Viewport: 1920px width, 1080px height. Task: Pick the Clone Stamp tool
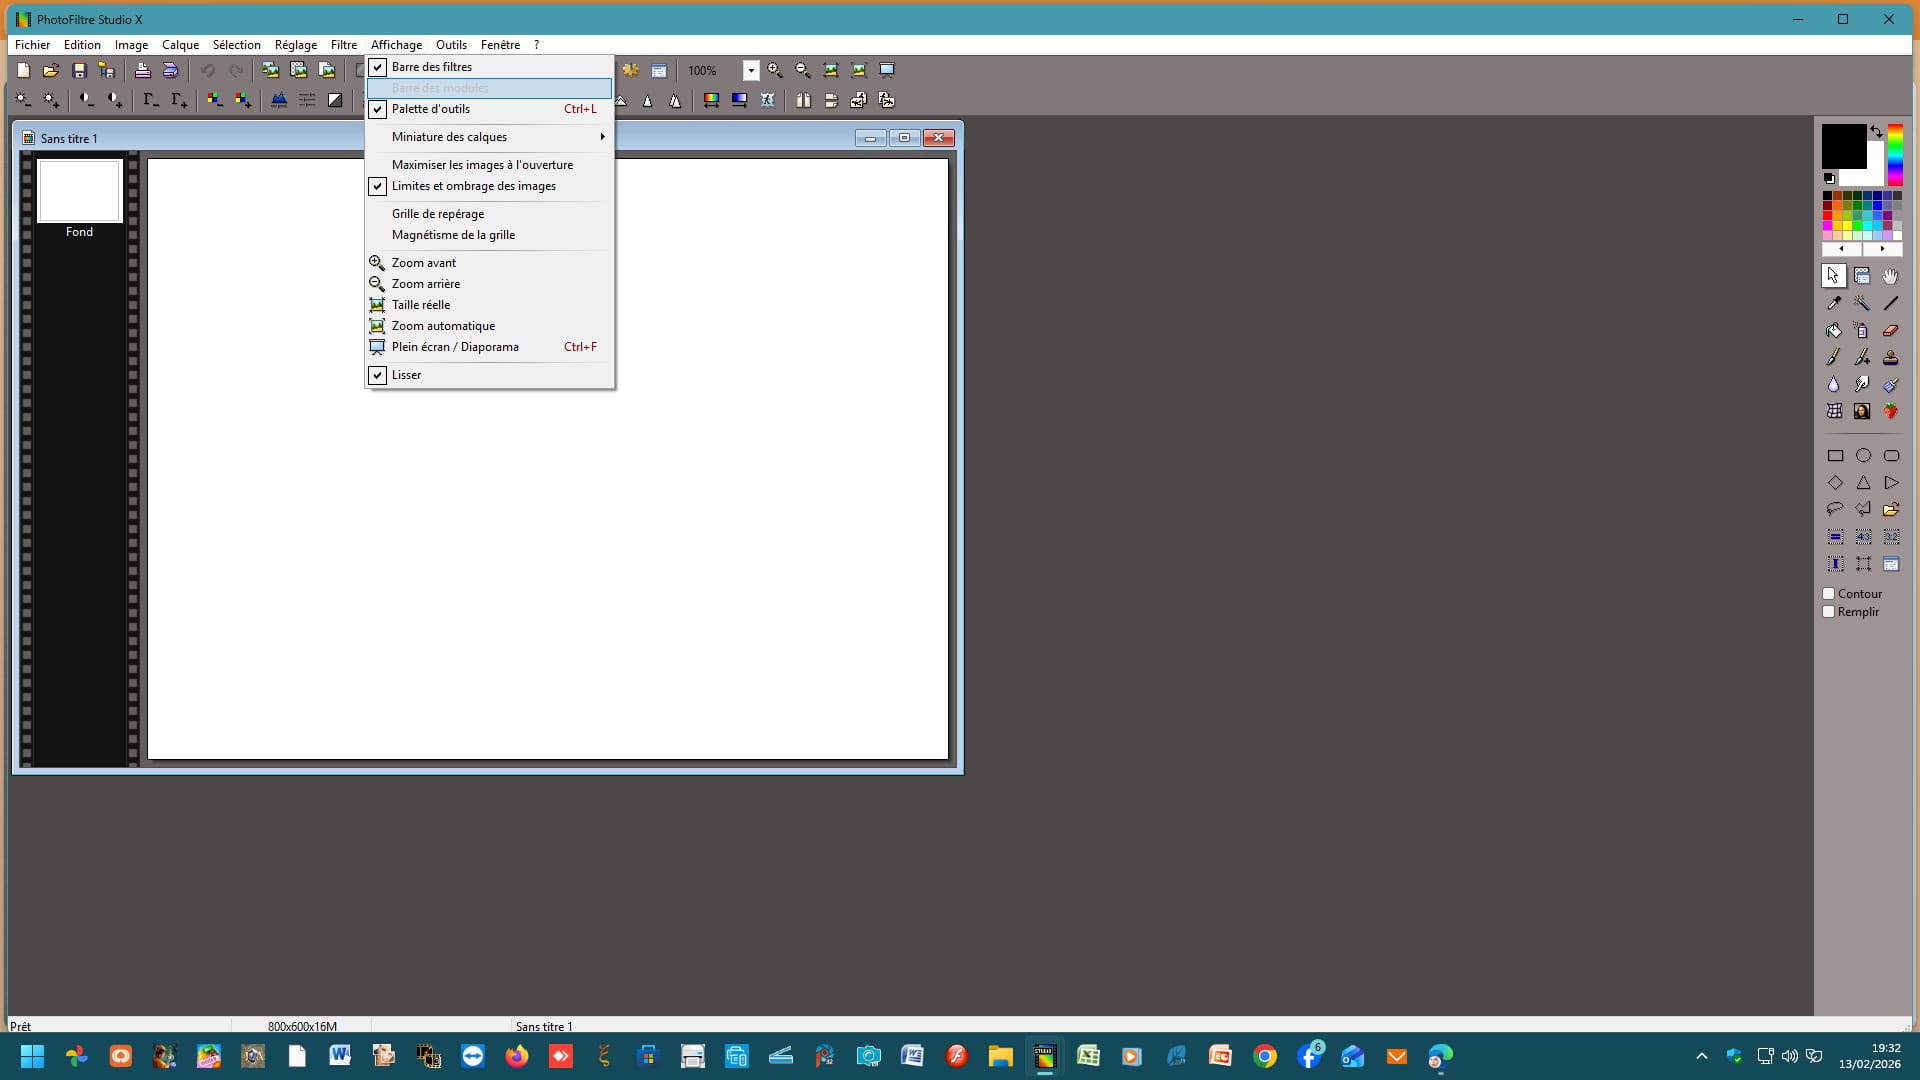[1890, 357]
